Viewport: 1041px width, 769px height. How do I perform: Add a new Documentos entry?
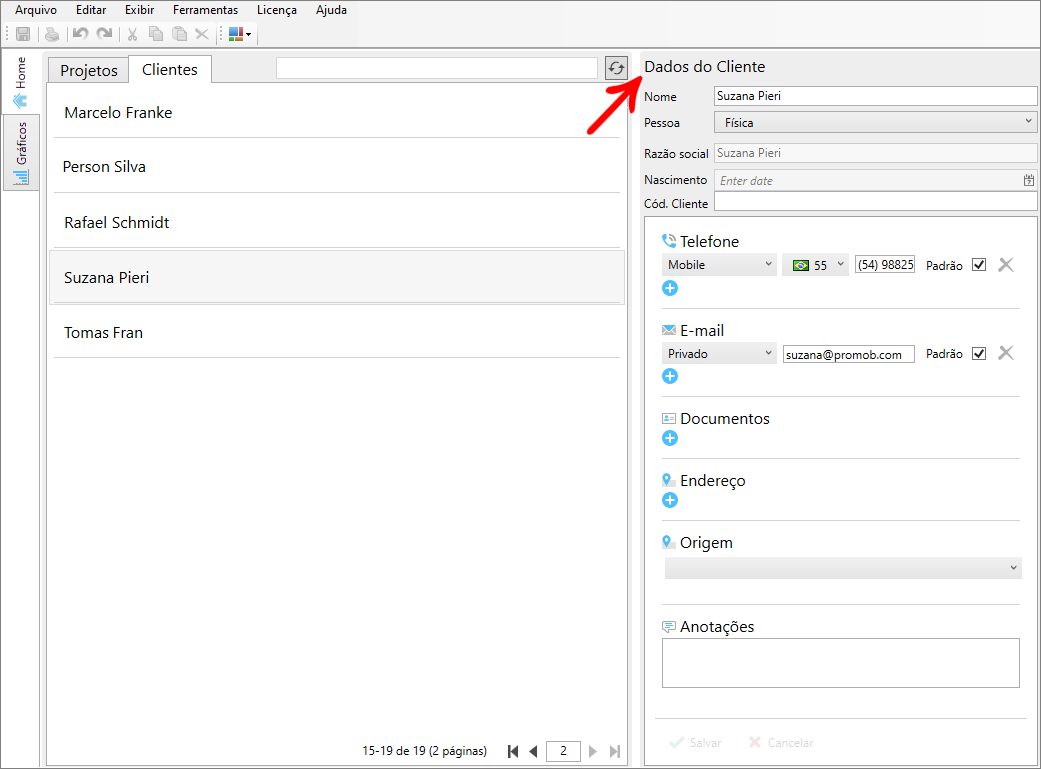coord(670,438)
